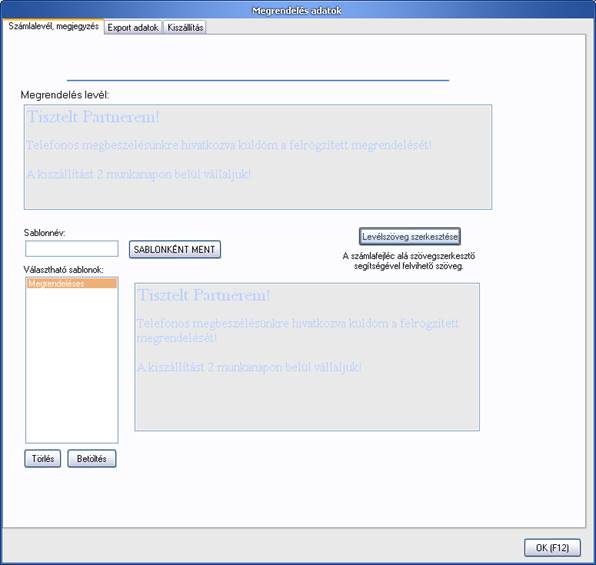Click Tisztelt Partnerem! heading in lower preview
This screenshot has width=596, height=565.
pyautogui.click(x=204, y=295)
